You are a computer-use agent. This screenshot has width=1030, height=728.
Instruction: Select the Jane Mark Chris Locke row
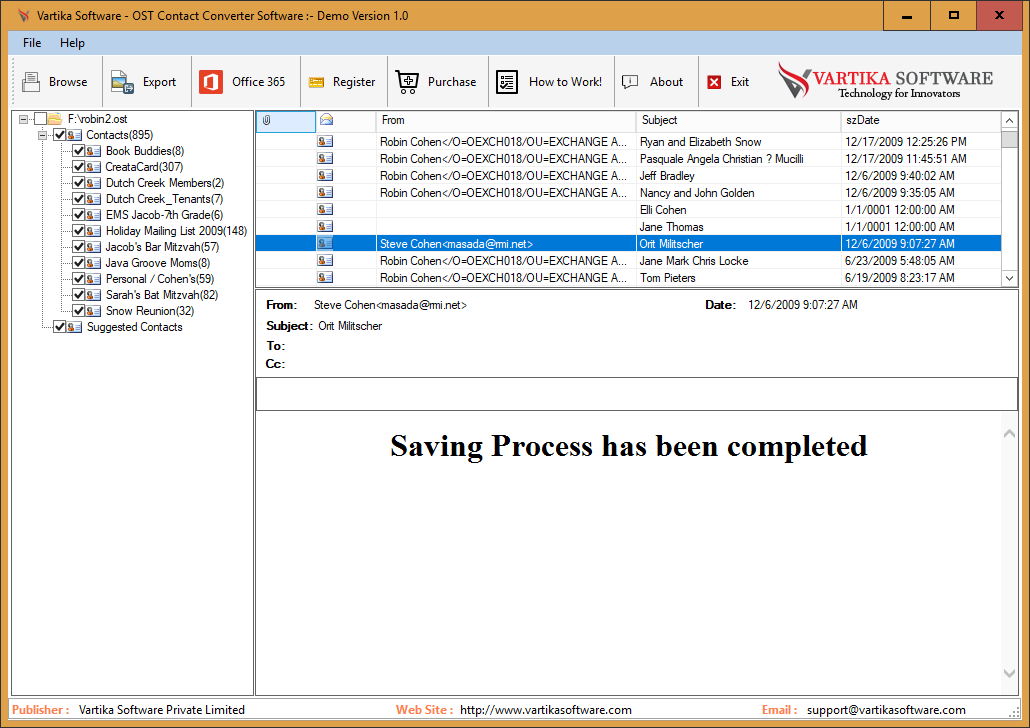pos(628,261)
